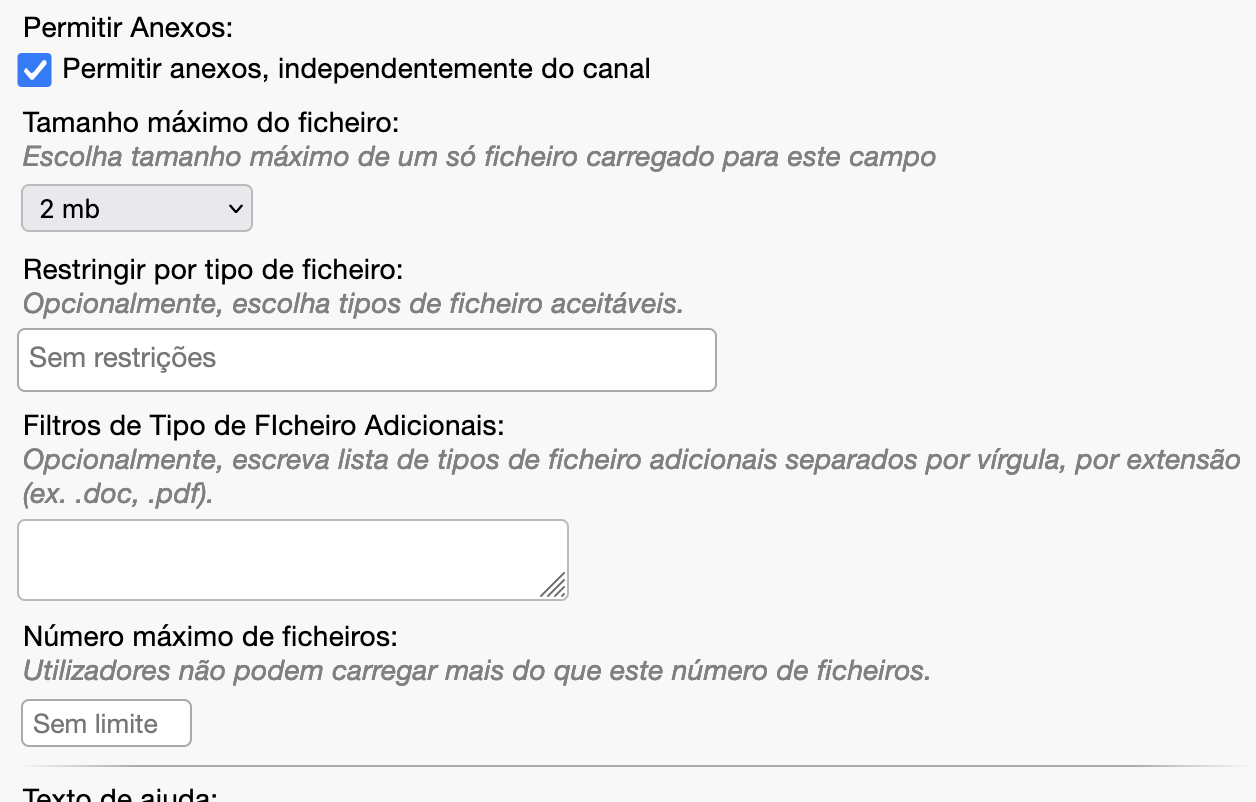Click the 'Permitir anexos, independentemente do canal' label
The height and width of the screenshot is (802, 1256).
coord(356,69)
